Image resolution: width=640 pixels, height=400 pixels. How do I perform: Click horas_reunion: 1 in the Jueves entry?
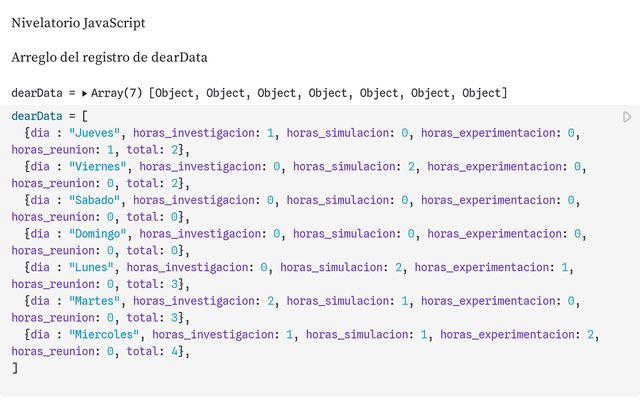click(62, 150)
